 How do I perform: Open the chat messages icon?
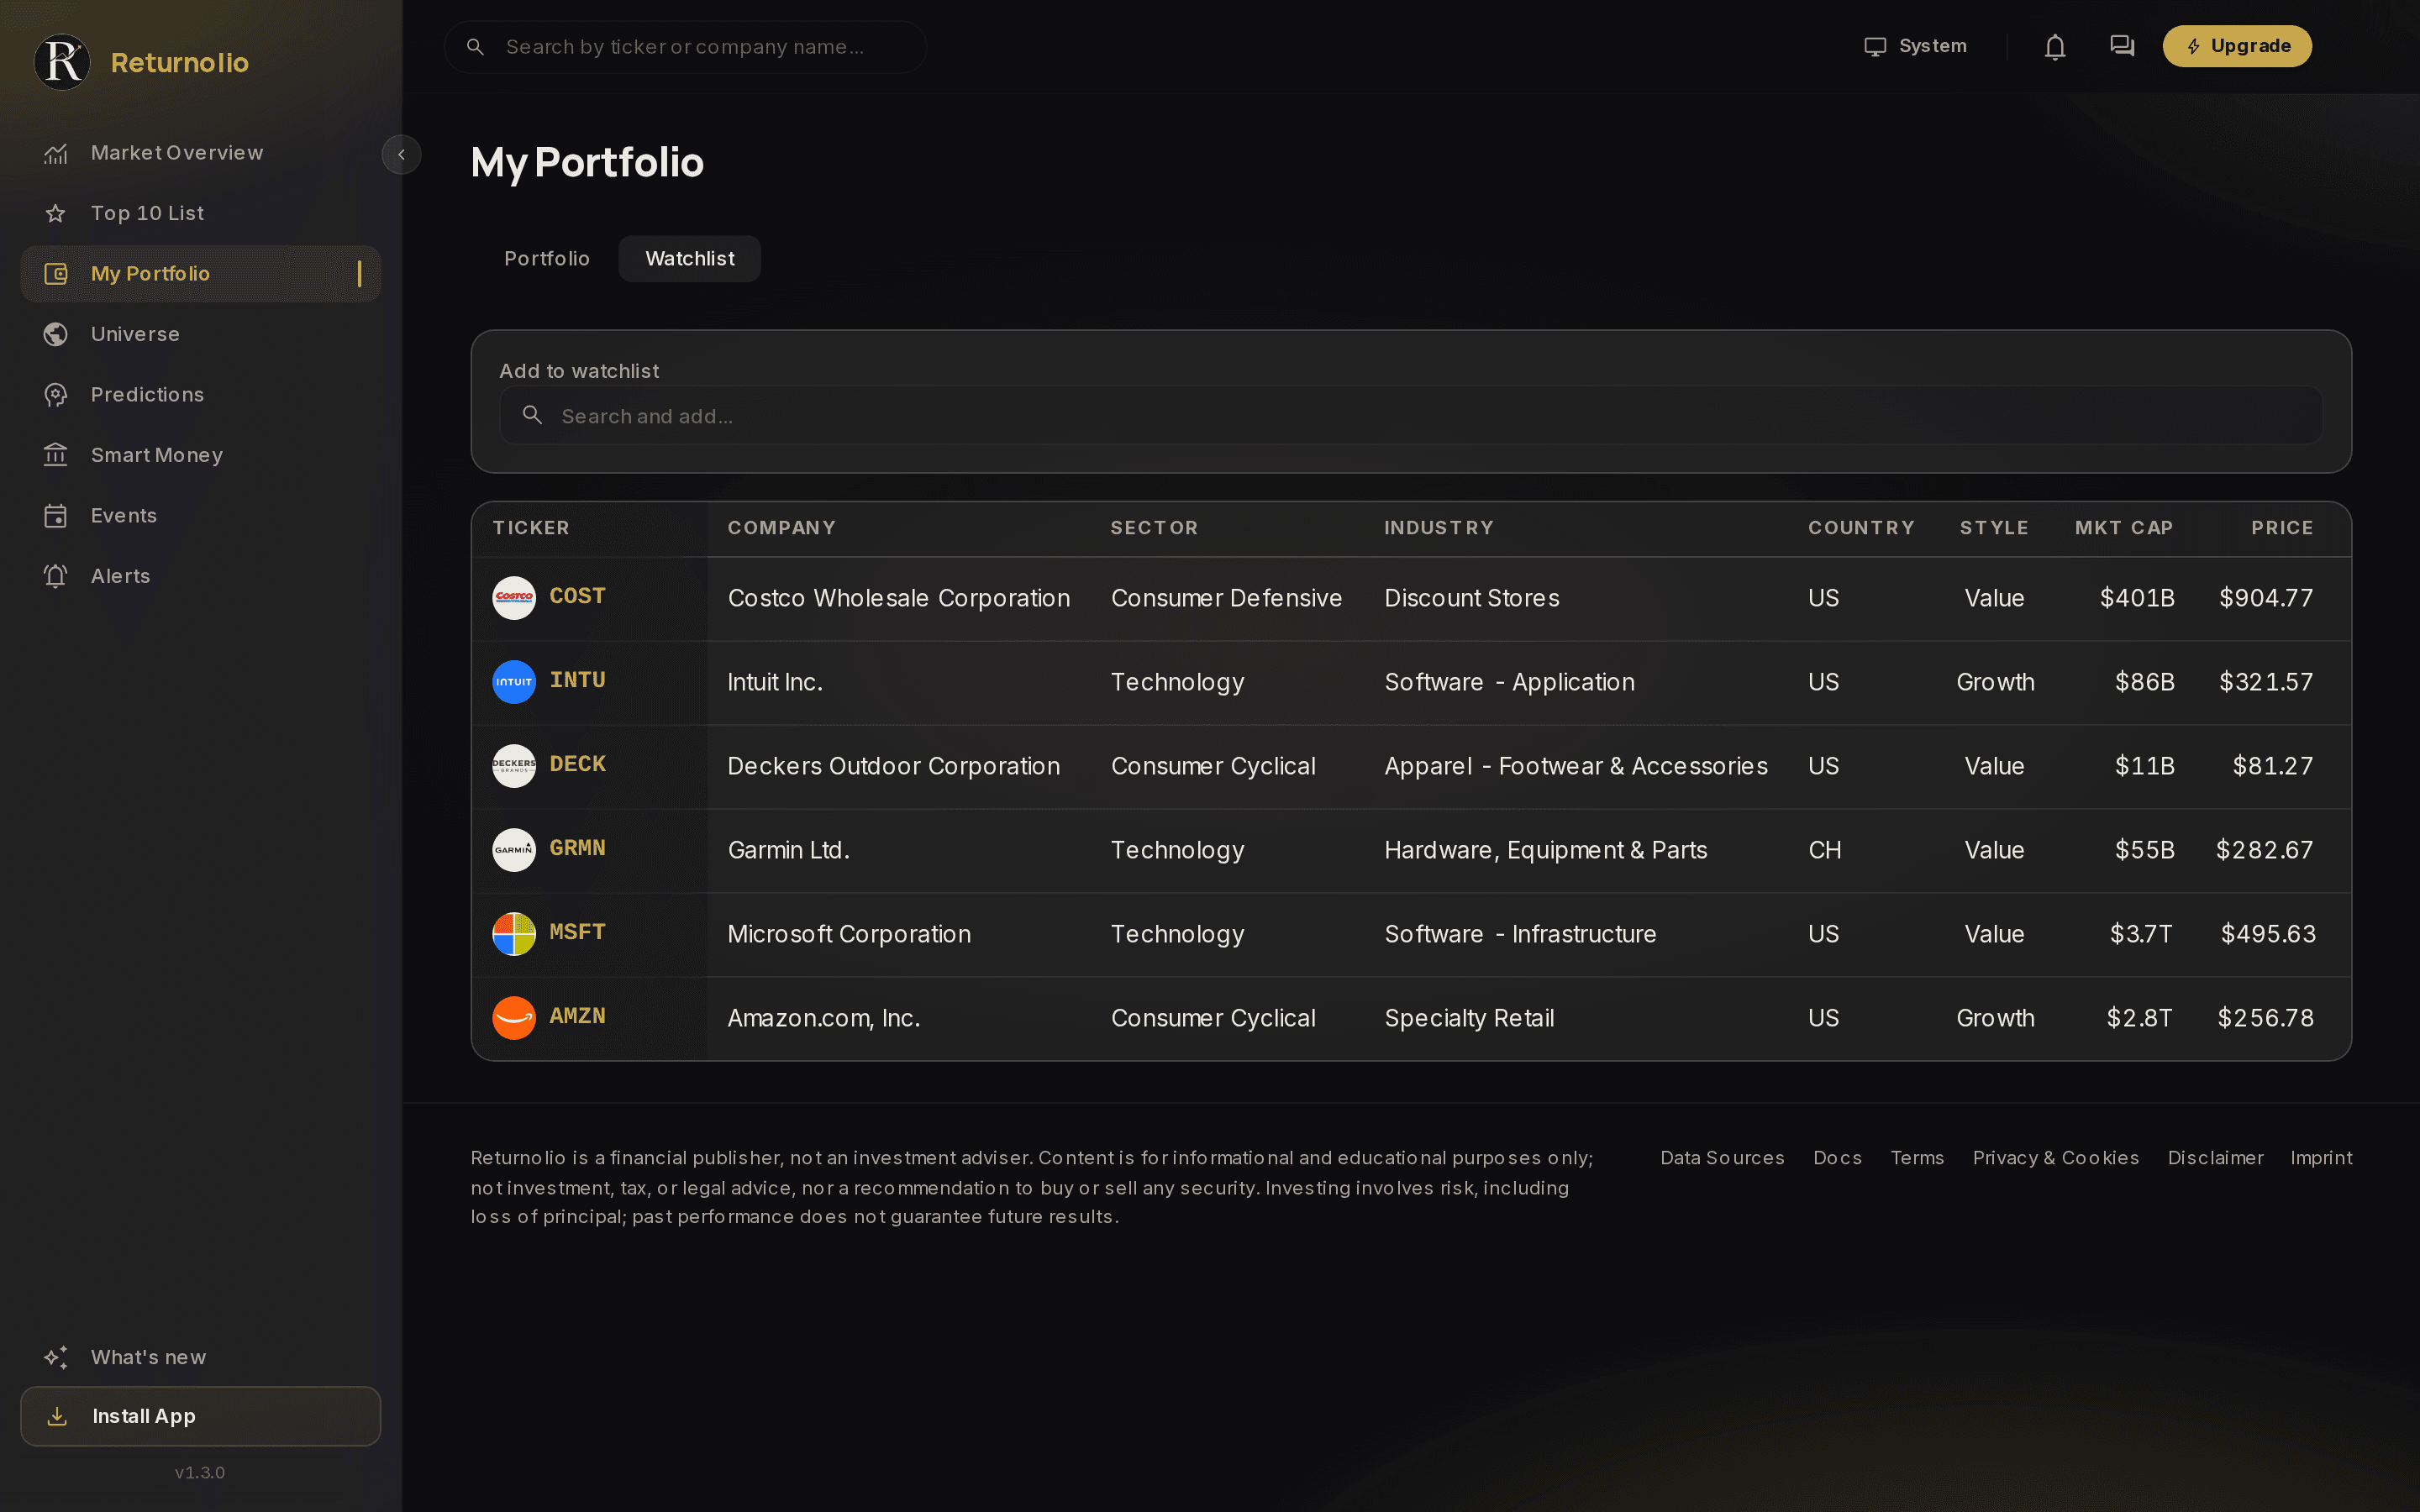point(2122,46)
